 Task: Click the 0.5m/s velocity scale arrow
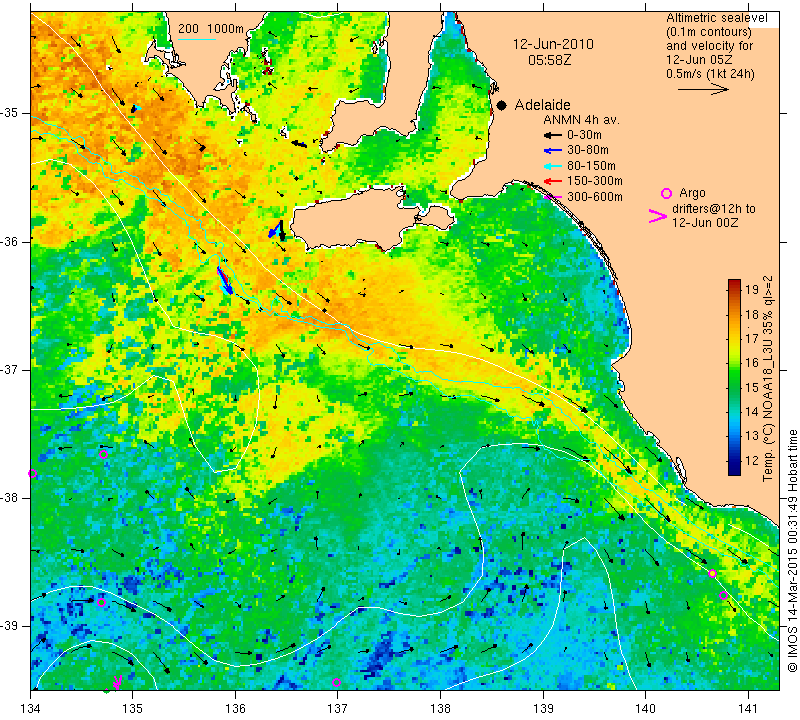click(703, 89)
